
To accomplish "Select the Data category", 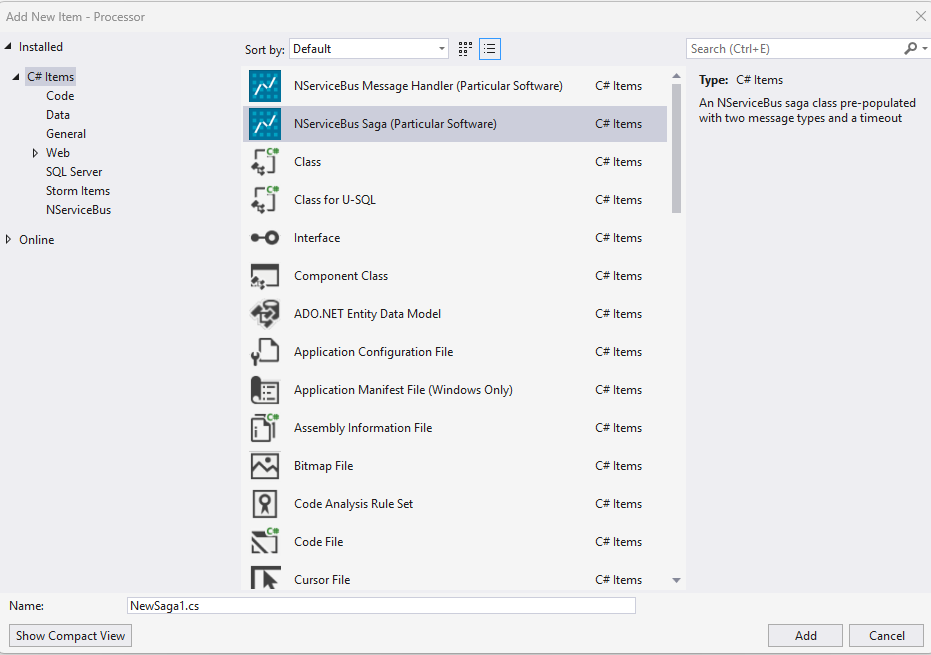I will tap(58, 115).
